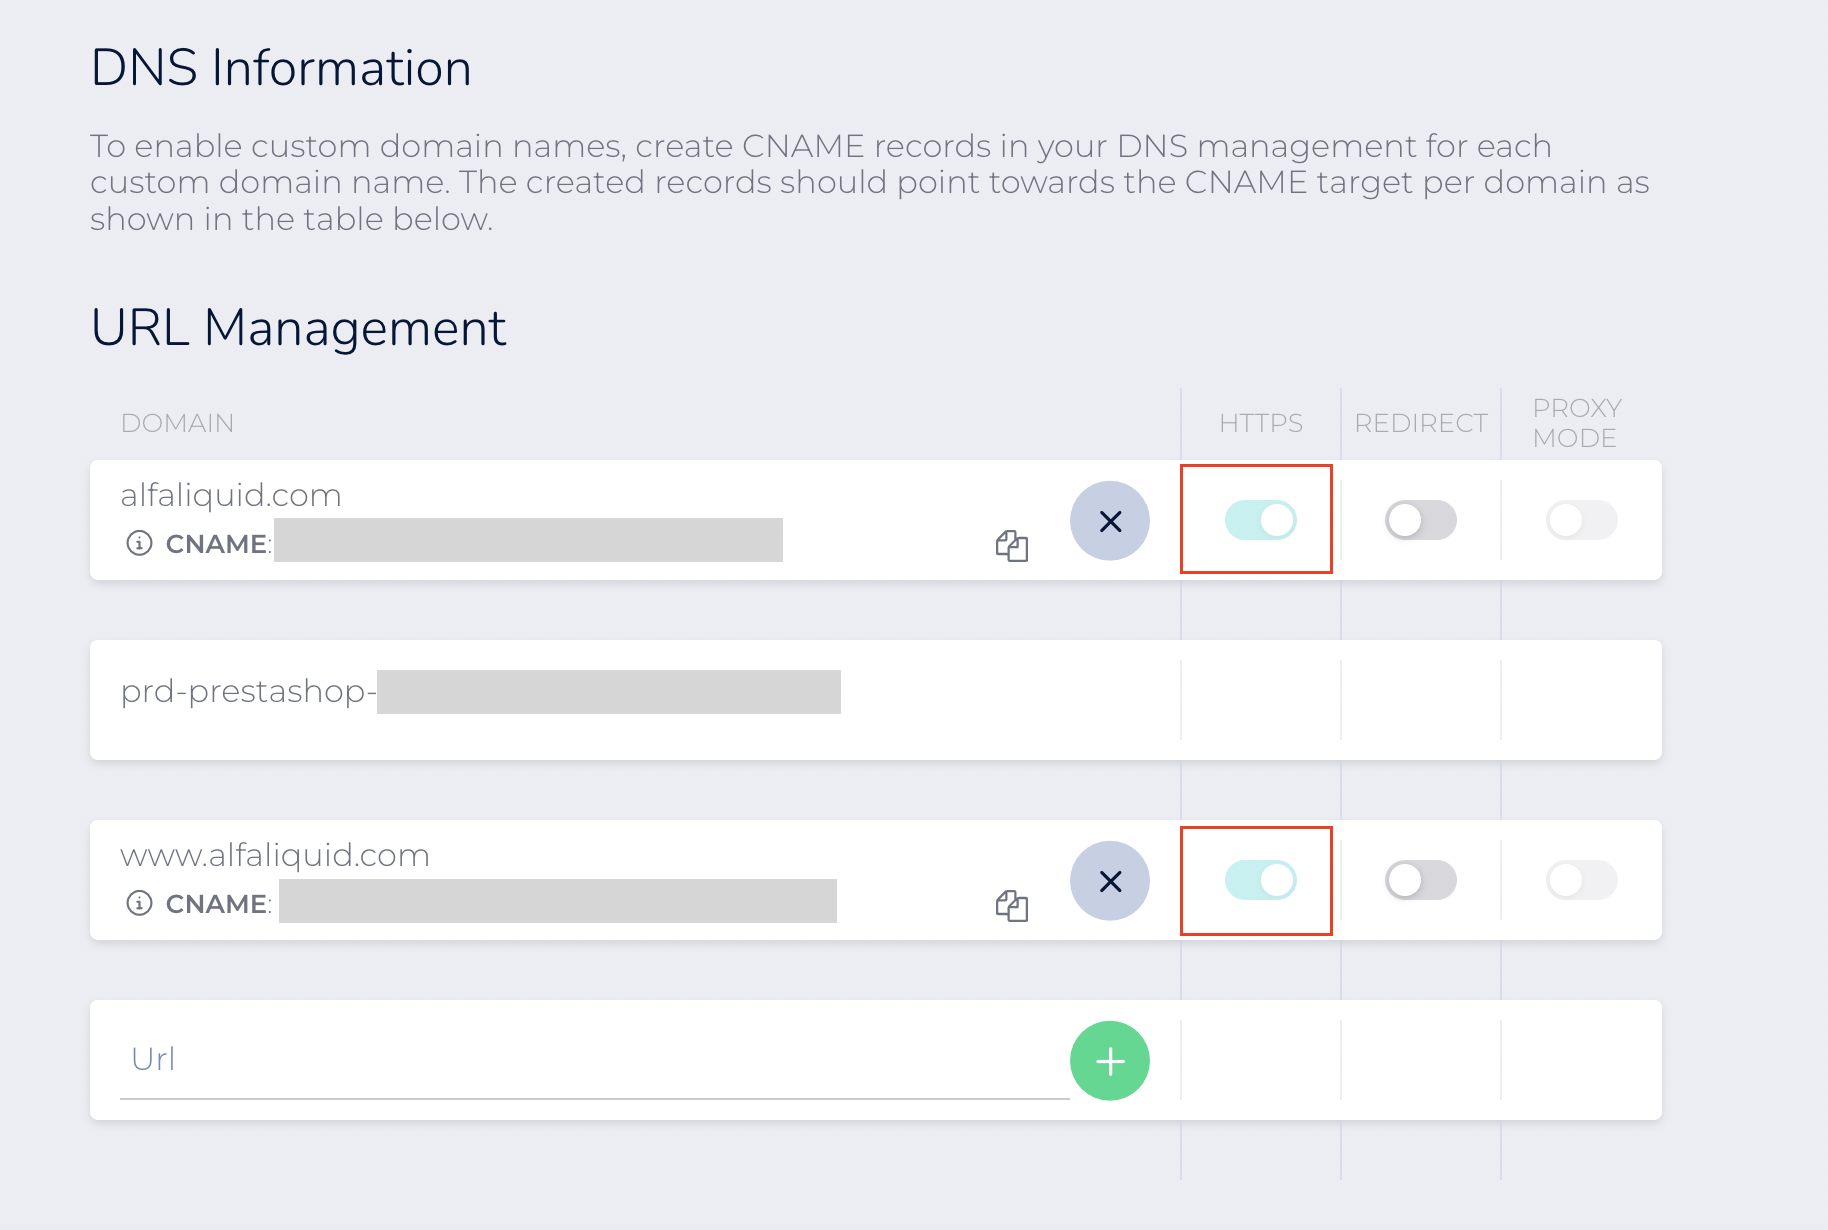Enable redirect for www.alfaliquid.com
This screenshot has height=1230, width=1828.
click(1420, 880)
